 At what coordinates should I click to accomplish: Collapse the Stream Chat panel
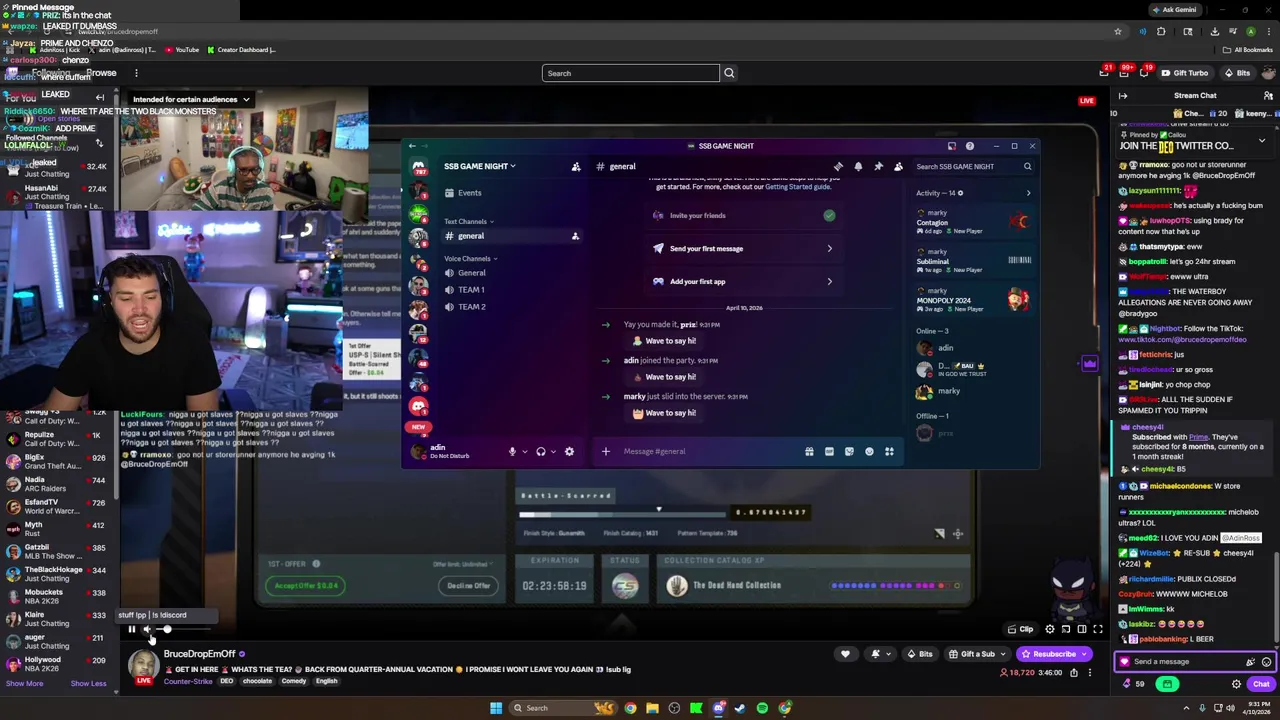[1123, 96]
